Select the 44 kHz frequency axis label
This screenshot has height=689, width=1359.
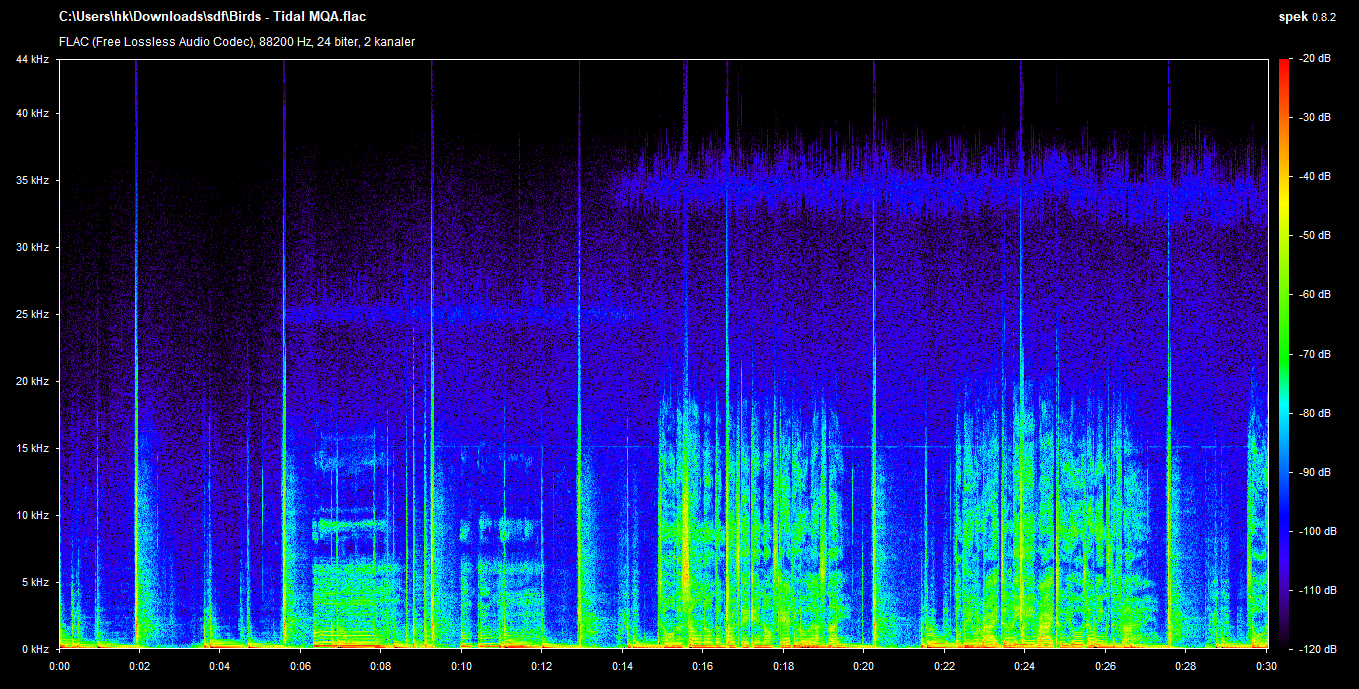point(32,60)
